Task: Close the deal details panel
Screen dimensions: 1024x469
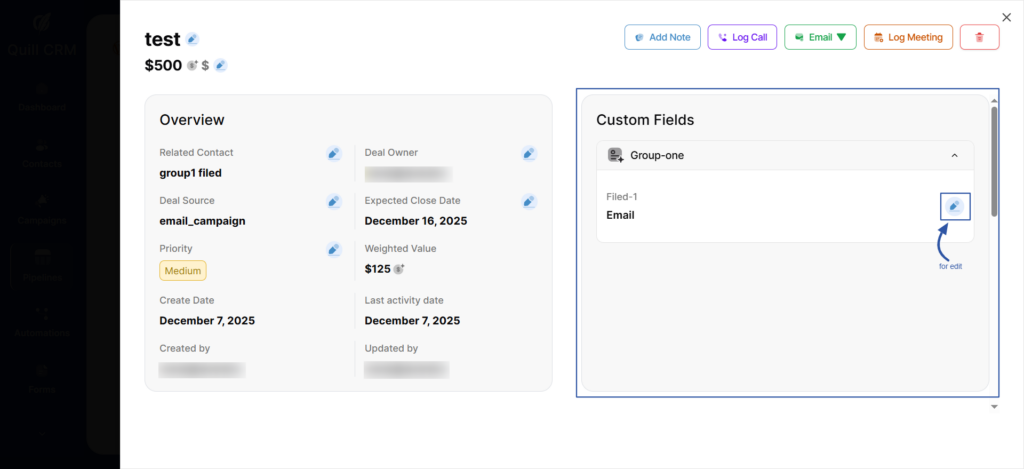Action: [x=1006, y=17]
